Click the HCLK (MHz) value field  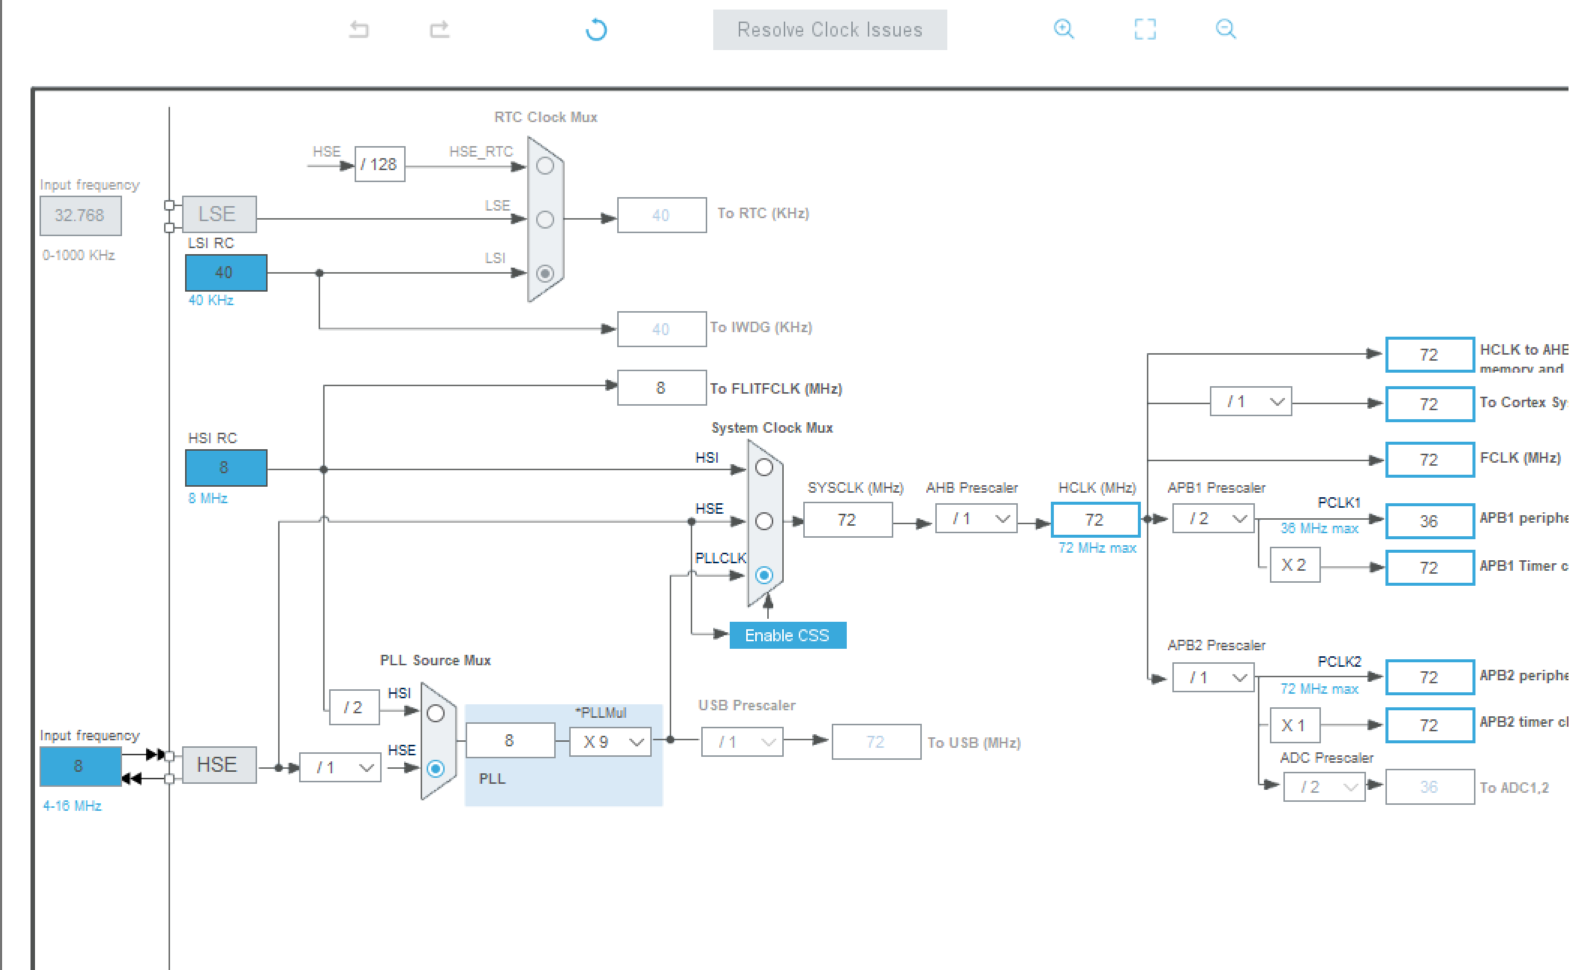[1095, 520]
